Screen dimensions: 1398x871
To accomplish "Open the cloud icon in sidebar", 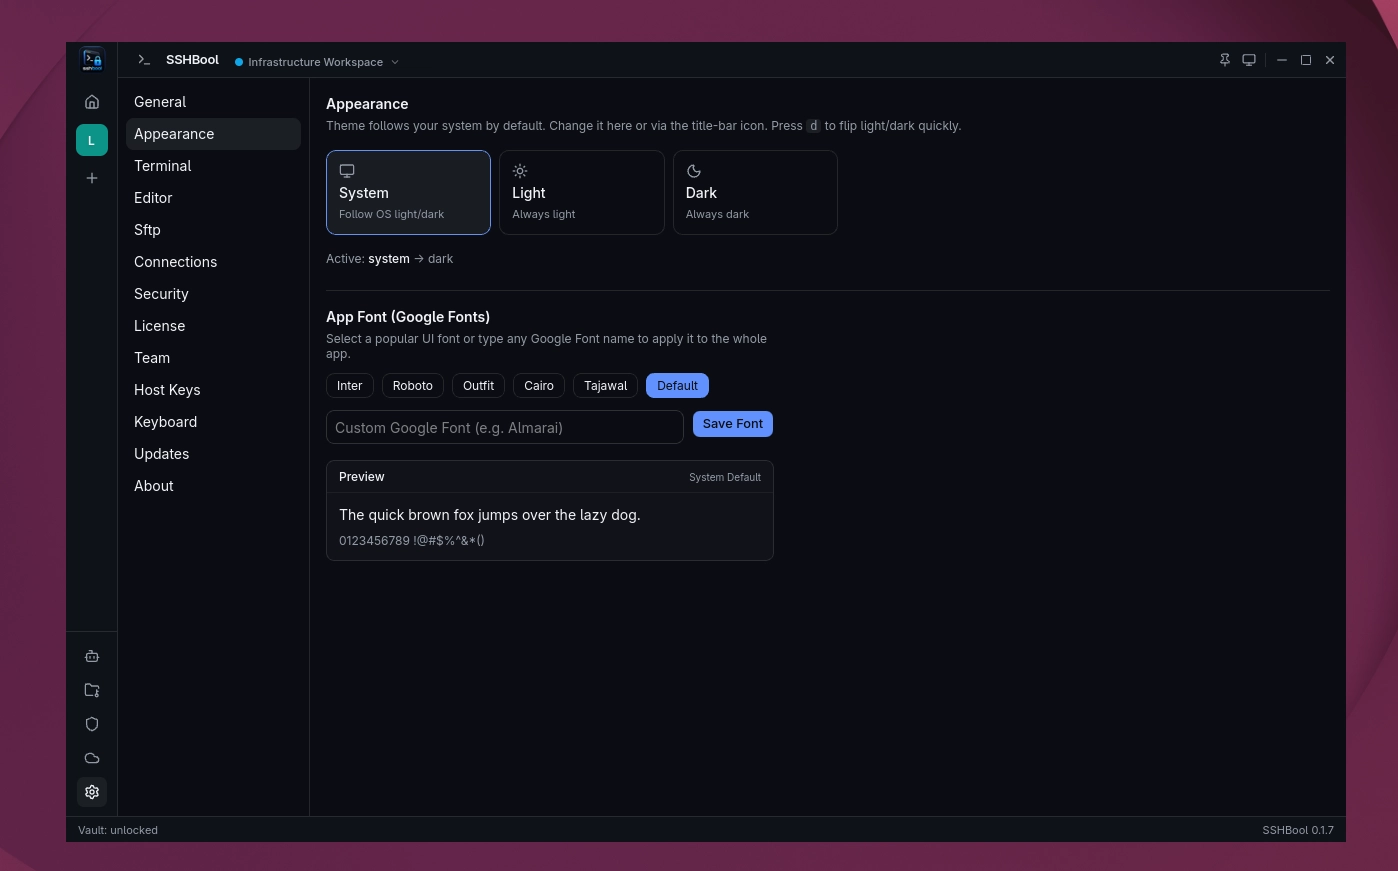I will pyautogui.click(x=92, y=758).
